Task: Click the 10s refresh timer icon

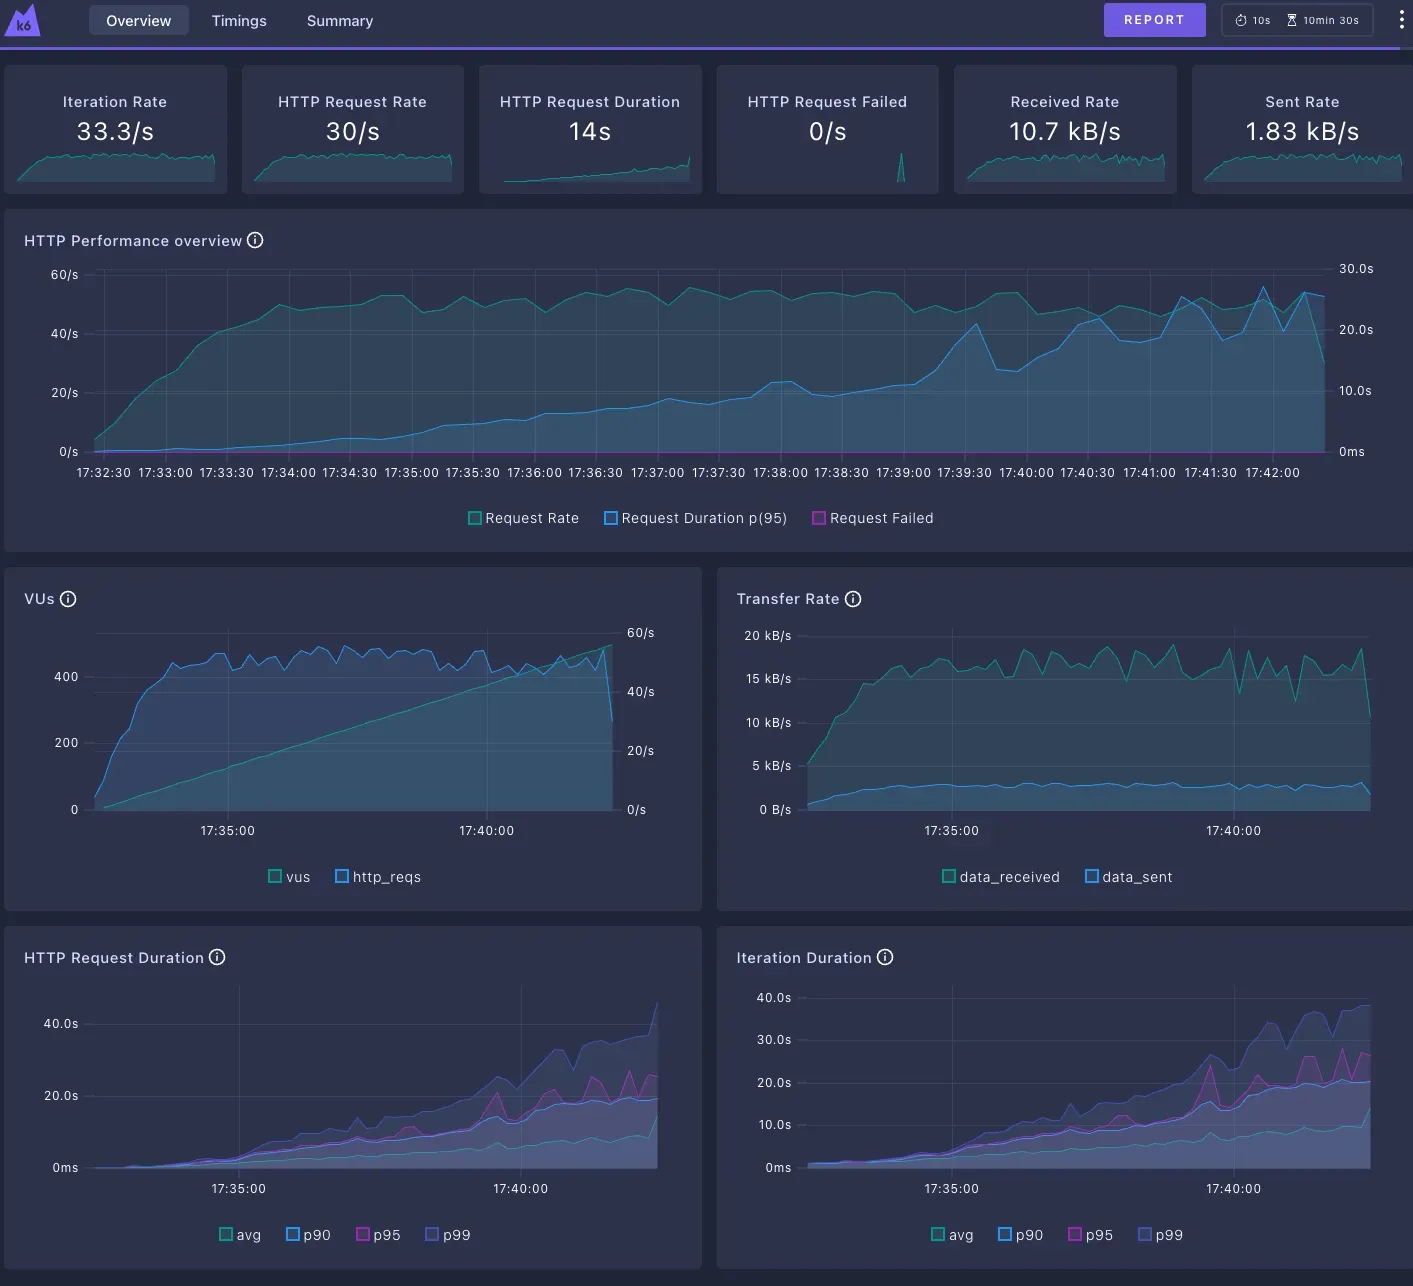Action: click(1240, 20)
